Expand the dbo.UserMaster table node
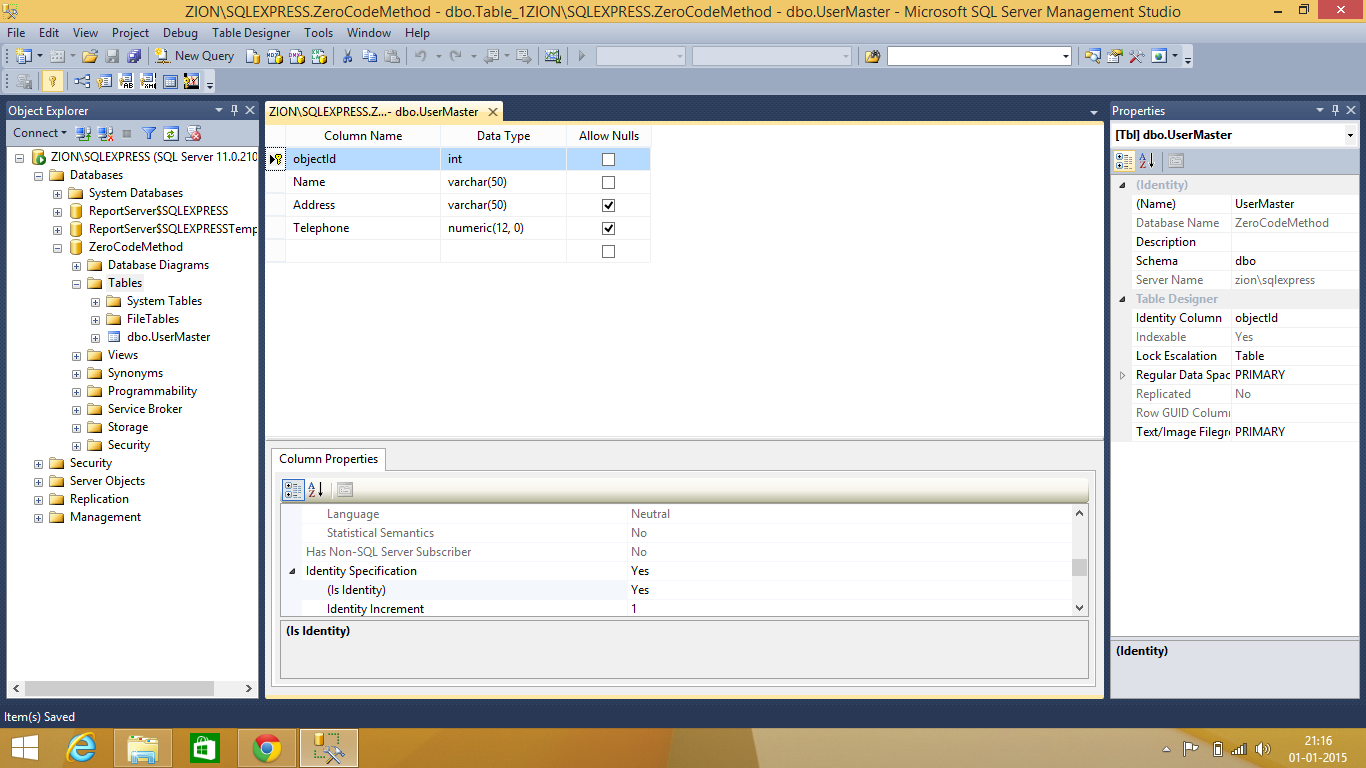The height and width of the screenshot is (768, 1366). click(x=96, y=337)
